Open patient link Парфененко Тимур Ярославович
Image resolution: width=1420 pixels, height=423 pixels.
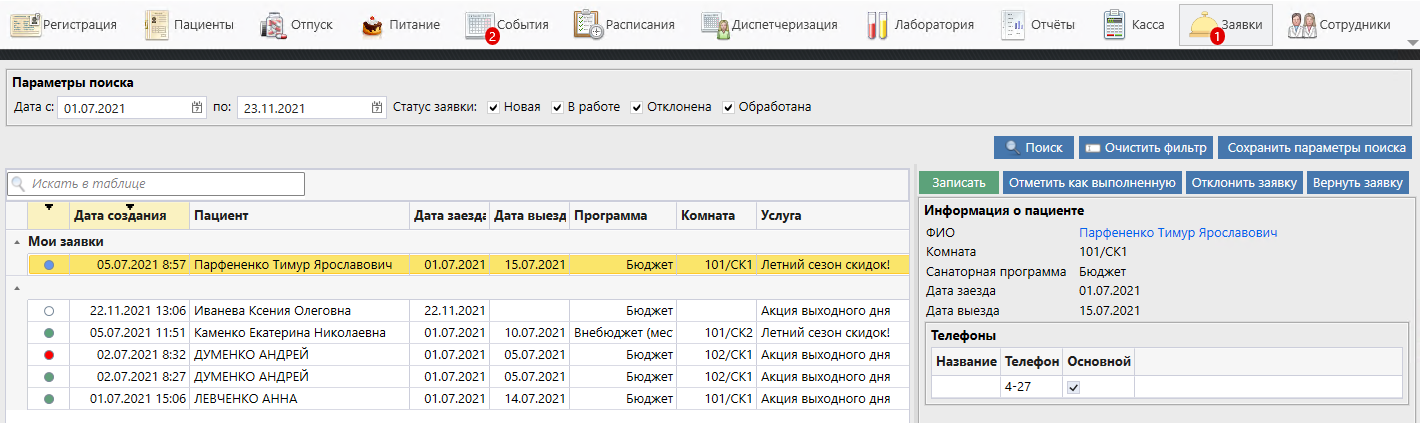1178,233
